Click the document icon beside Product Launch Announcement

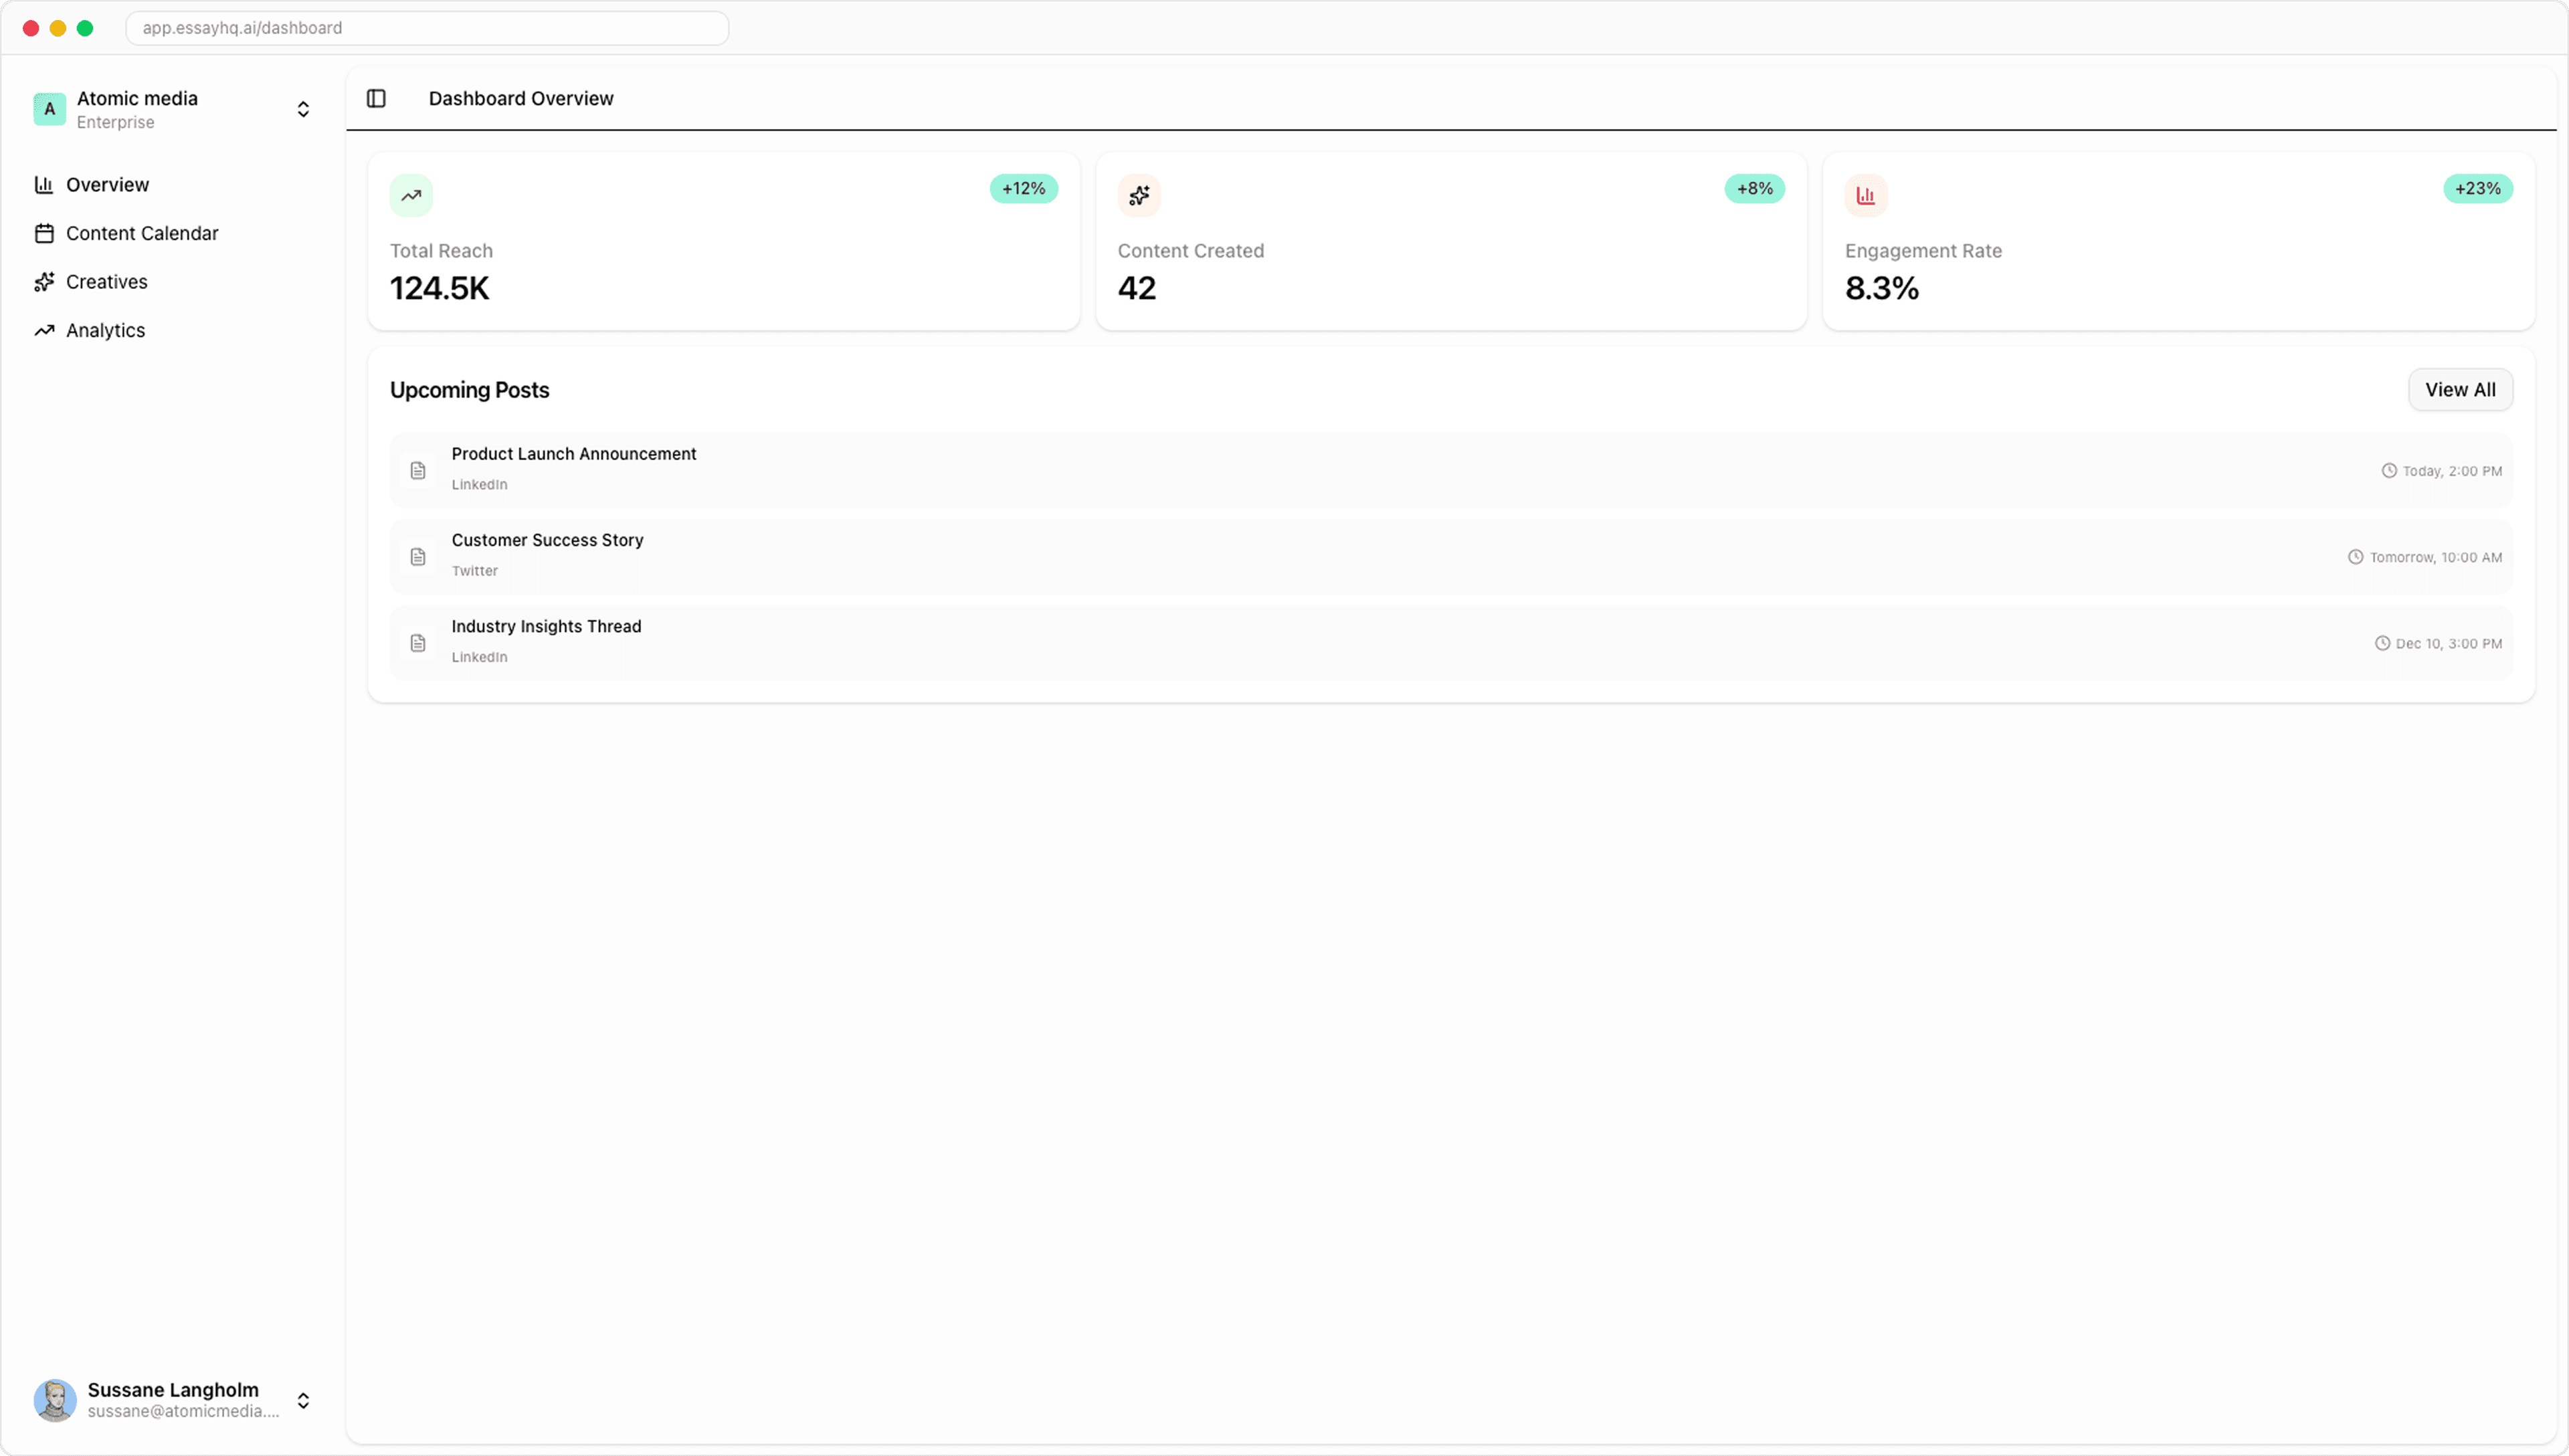click(419, 470)
